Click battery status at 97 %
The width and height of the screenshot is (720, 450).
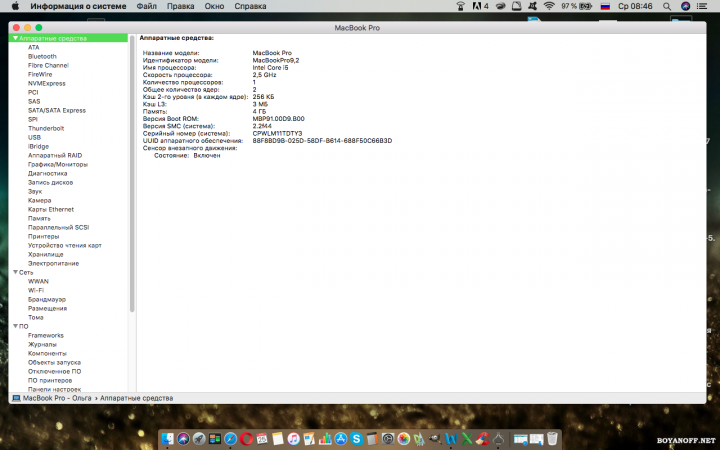pos(577,6)
